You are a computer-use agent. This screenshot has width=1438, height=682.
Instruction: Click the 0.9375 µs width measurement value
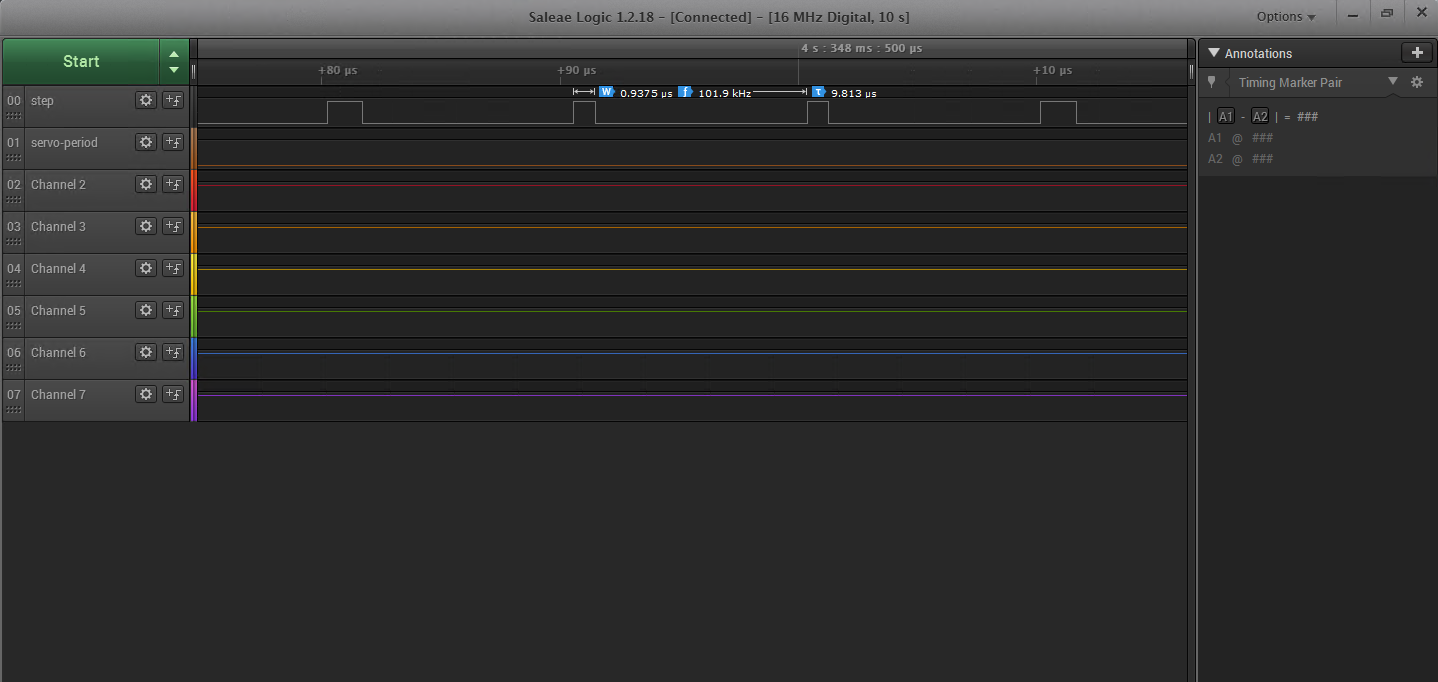pyautogui.click(x=646, y=93)
